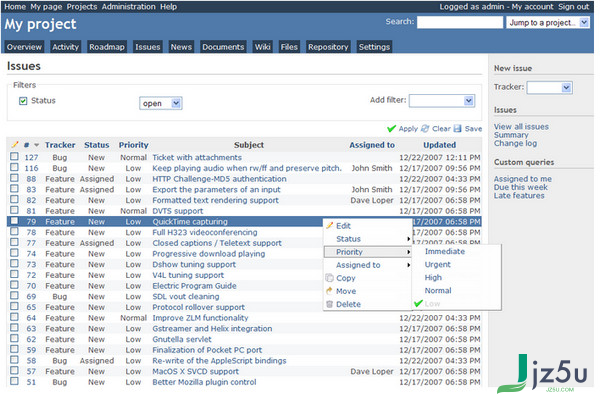Select checkbox of issue 58
600x394 pixels.
click(15, 360)
